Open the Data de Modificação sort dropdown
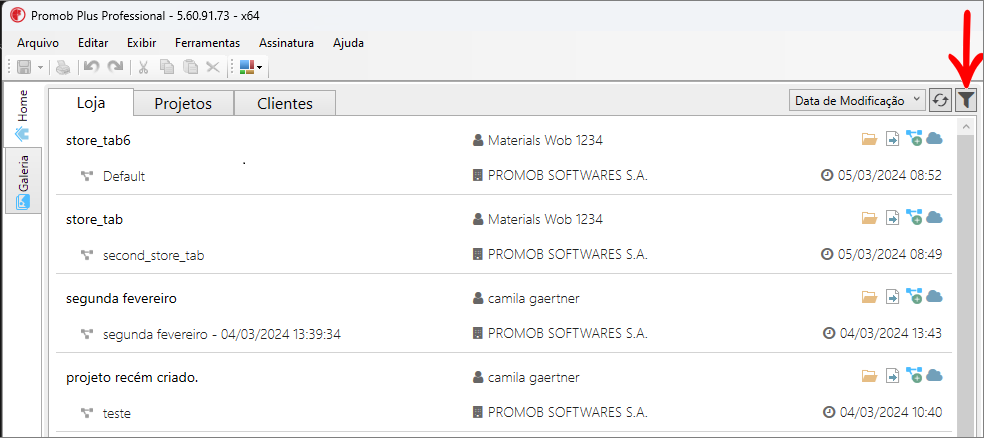The image size is (984, 438). click(x=857, y=100)
